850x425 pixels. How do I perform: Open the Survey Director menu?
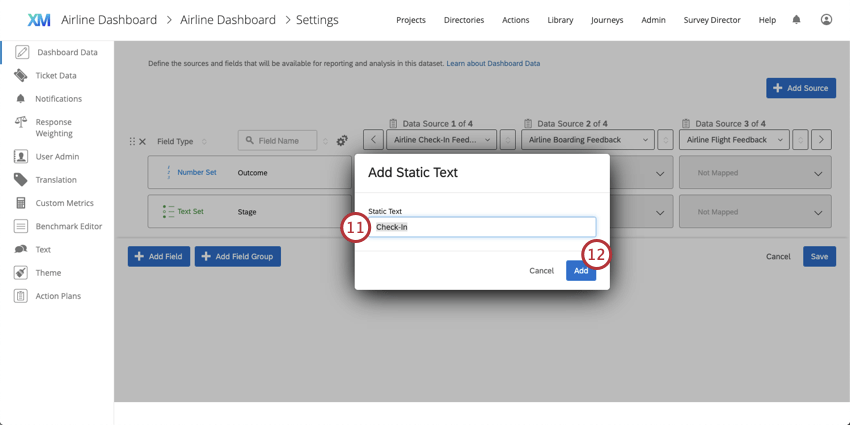coord(712,20)
